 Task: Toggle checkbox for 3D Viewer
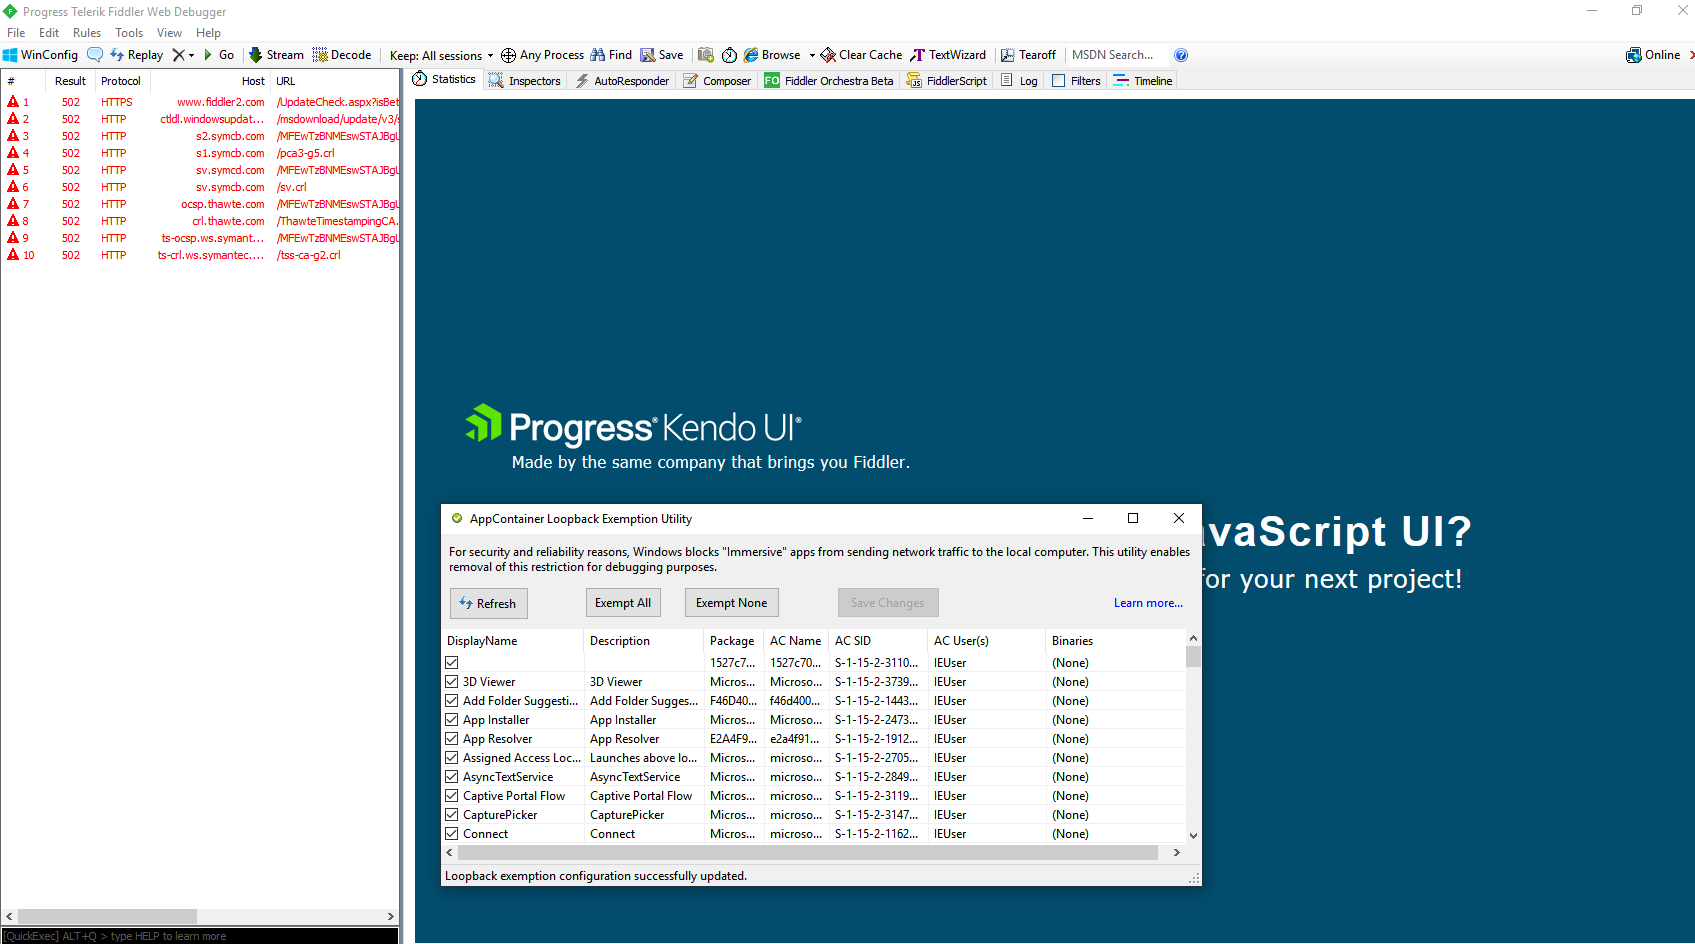click(452, 682)
